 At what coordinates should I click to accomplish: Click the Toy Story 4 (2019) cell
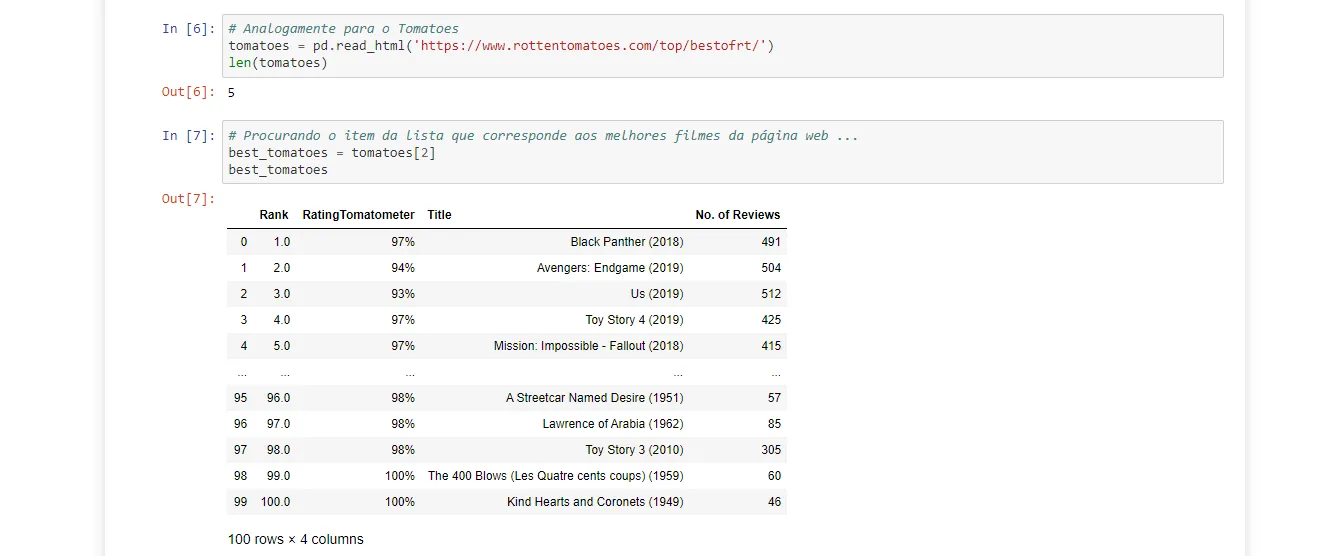[634, 320]
